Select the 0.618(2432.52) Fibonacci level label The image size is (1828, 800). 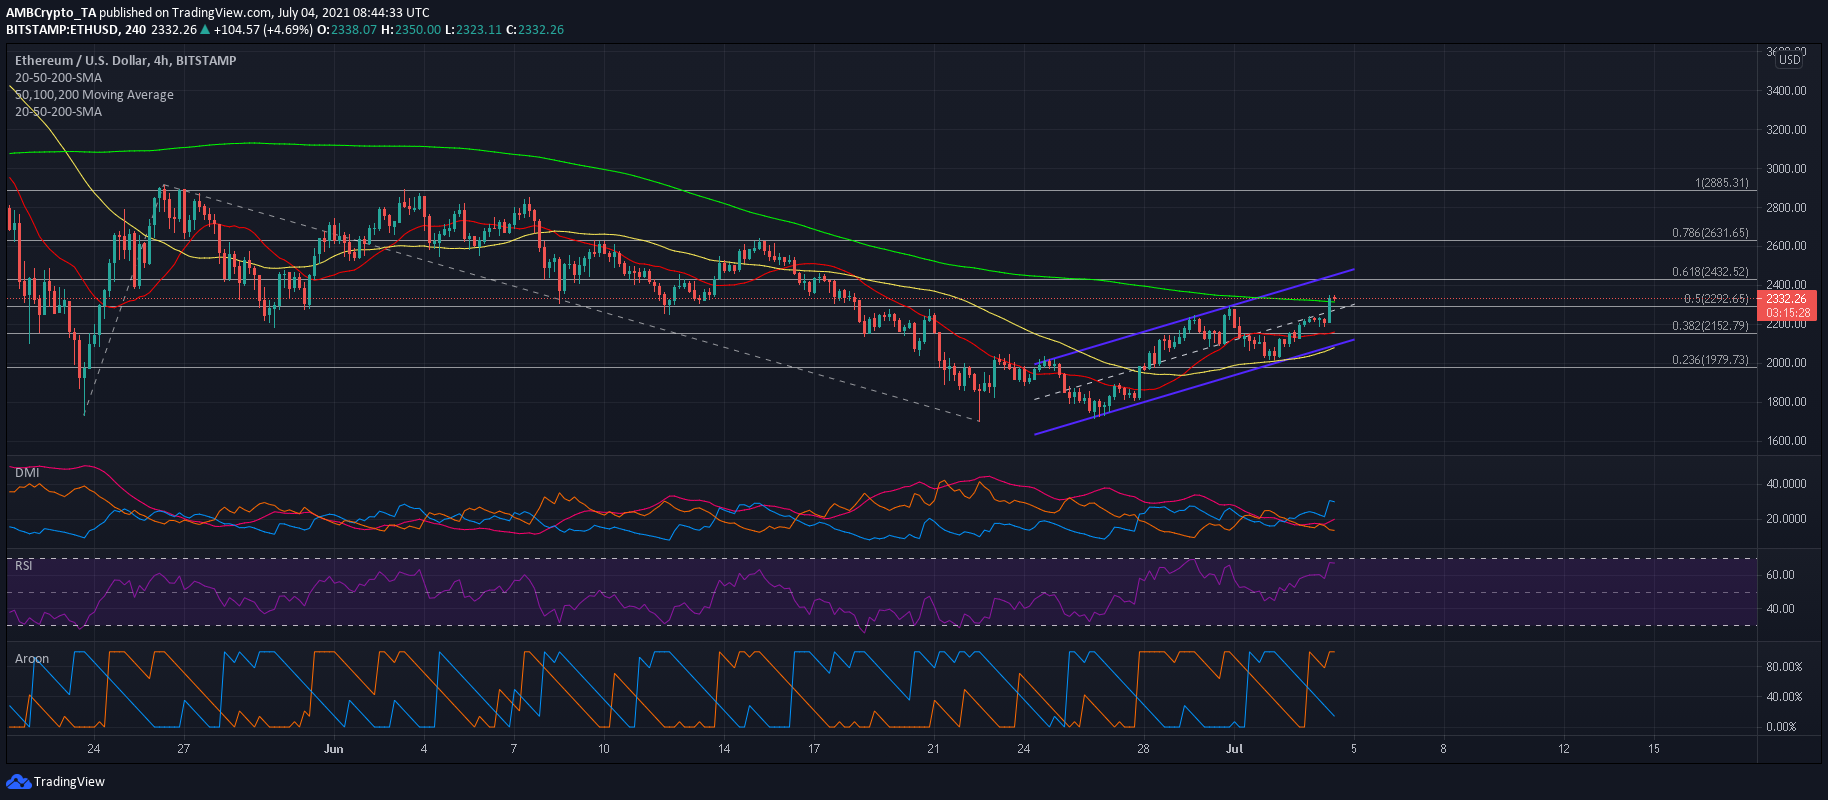pos(1710,272)
